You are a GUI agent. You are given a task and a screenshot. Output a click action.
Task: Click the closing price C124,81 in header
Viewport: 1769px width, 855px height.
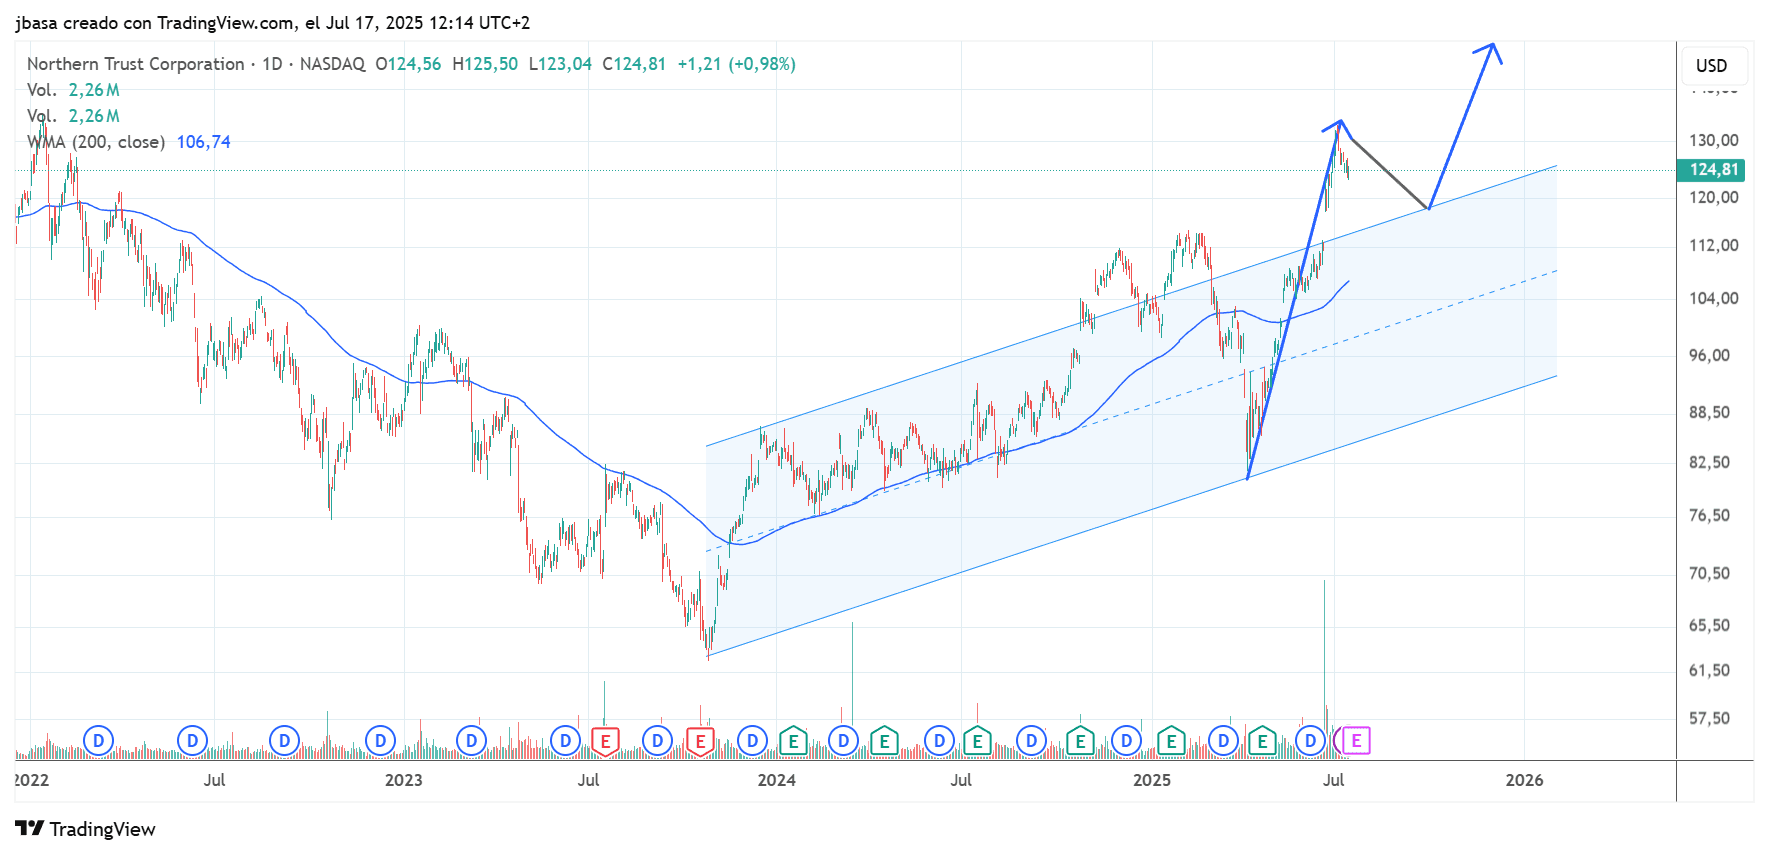tap(634, 64)
